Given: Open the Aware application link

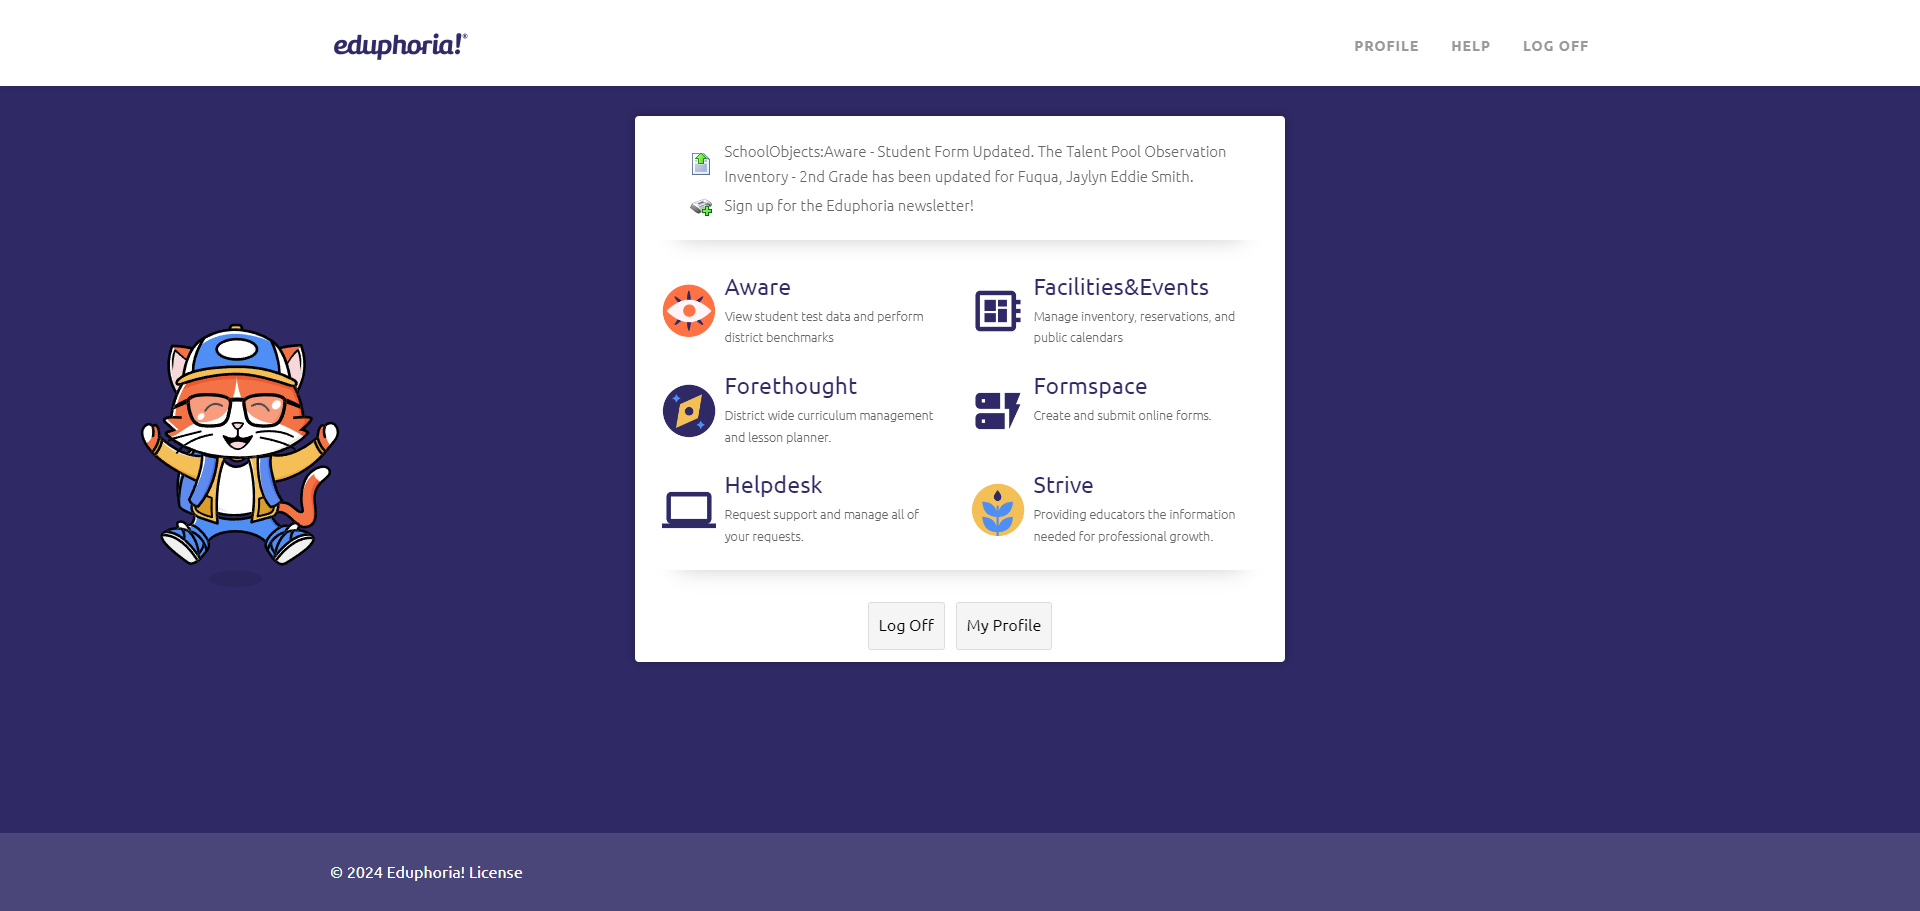Looking at the screenshot, I should coord(757,288).
